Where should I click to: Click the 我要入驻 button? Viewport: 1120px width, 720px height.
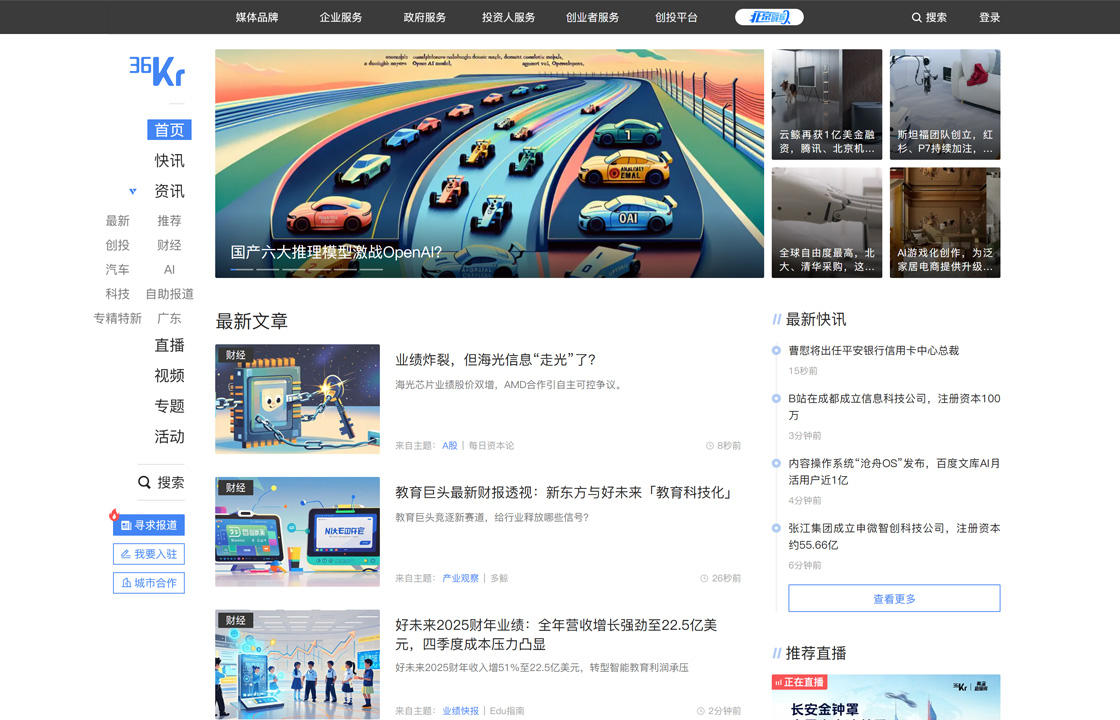(149, 554)
